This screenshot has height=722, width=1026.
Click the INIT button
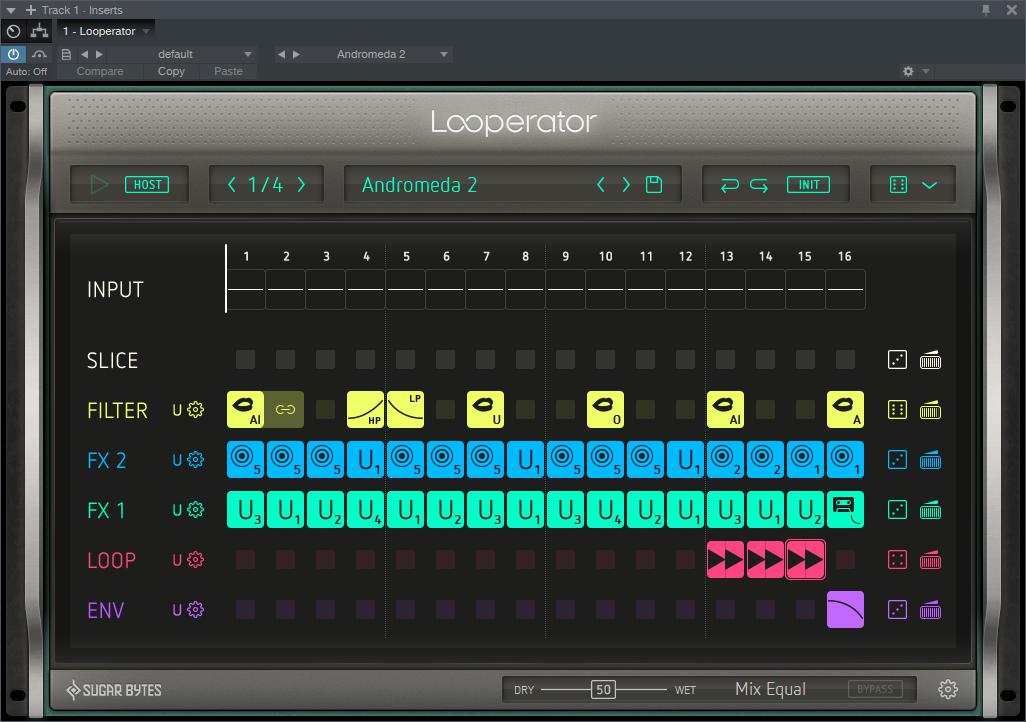tap(808, 185)
